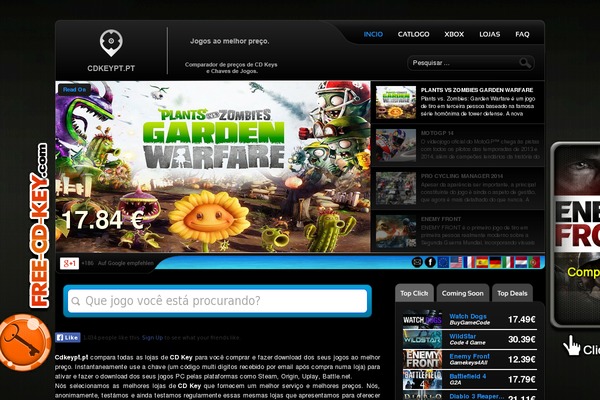Image resolution: width=600 pixels, height=400 pixels.
Task: Click the orange key coin icon
Action: (x=26, y=342)
